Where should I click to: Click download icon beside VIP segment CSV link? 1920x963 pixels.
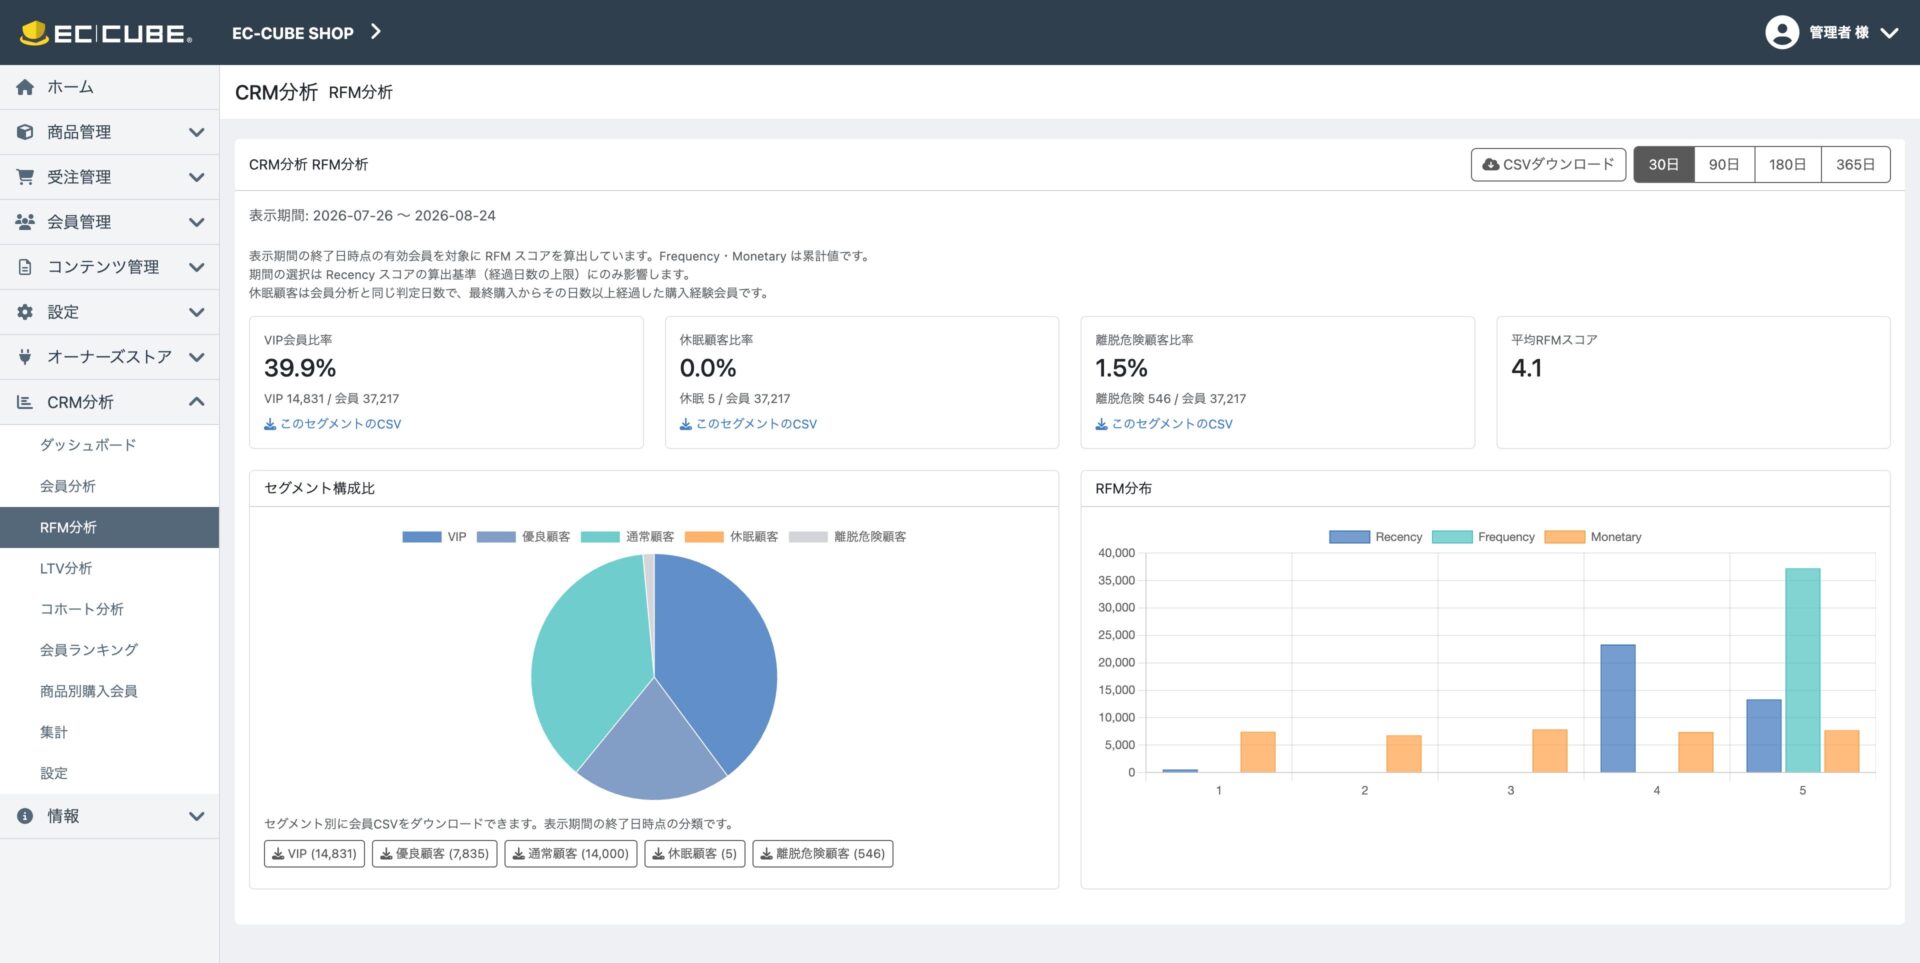pyautogui.click(x=270, y=424)
